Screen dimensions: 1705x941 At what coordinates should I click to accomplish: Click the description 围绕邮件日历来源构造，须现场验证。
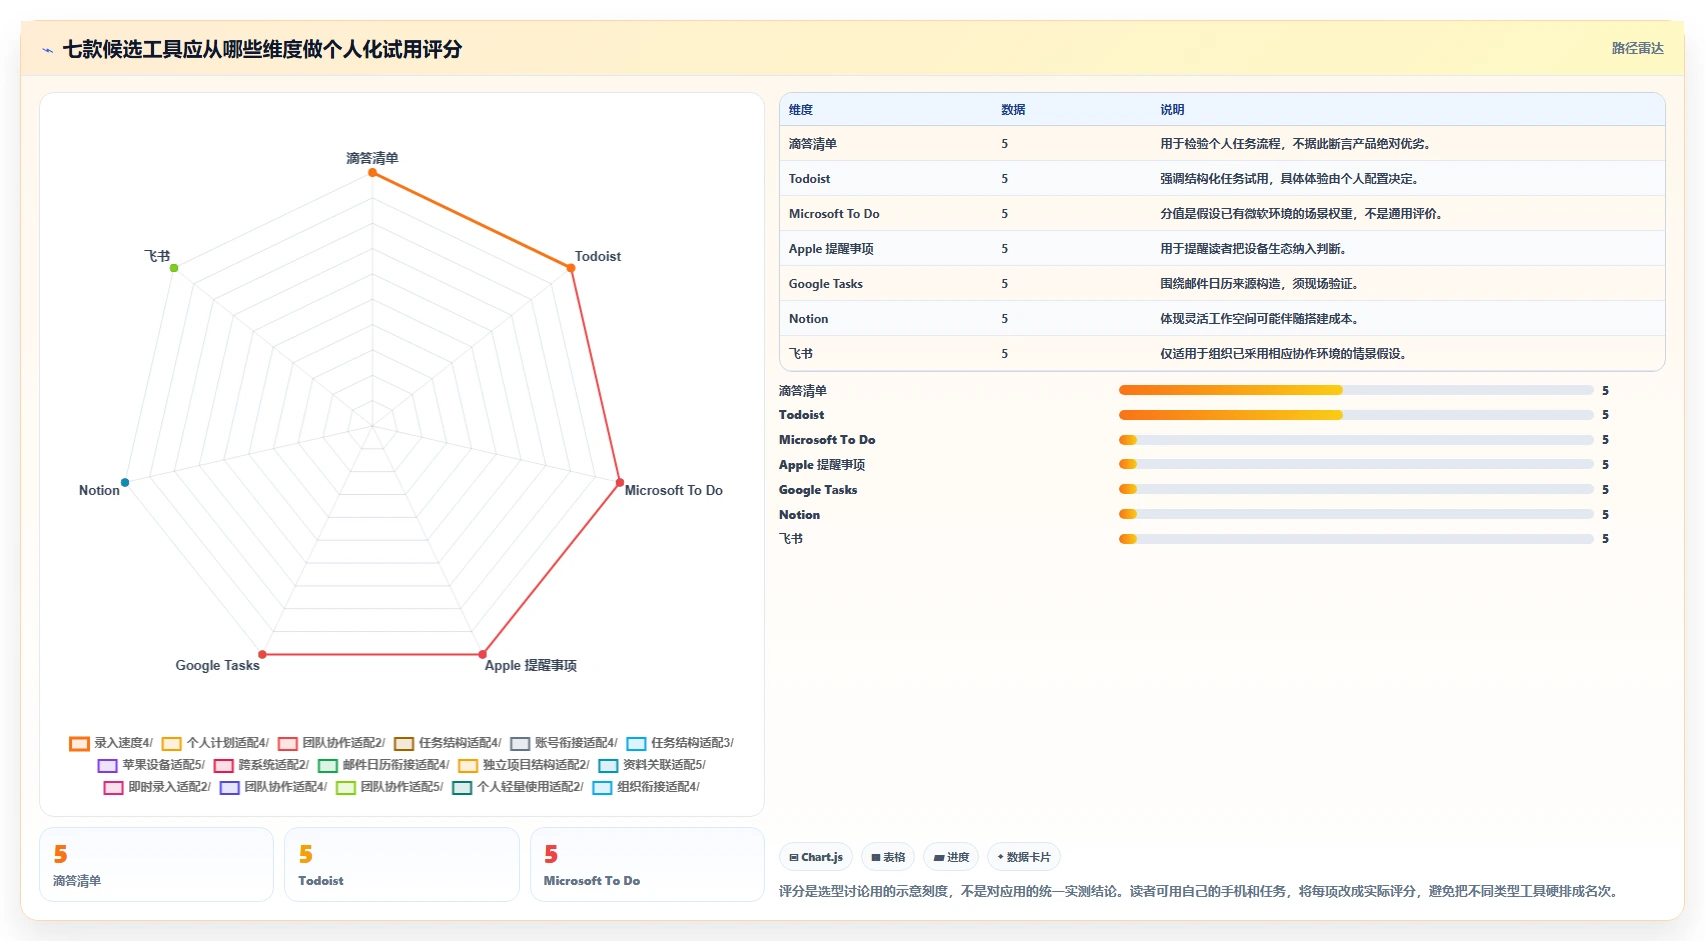(x=1261, y=284)
